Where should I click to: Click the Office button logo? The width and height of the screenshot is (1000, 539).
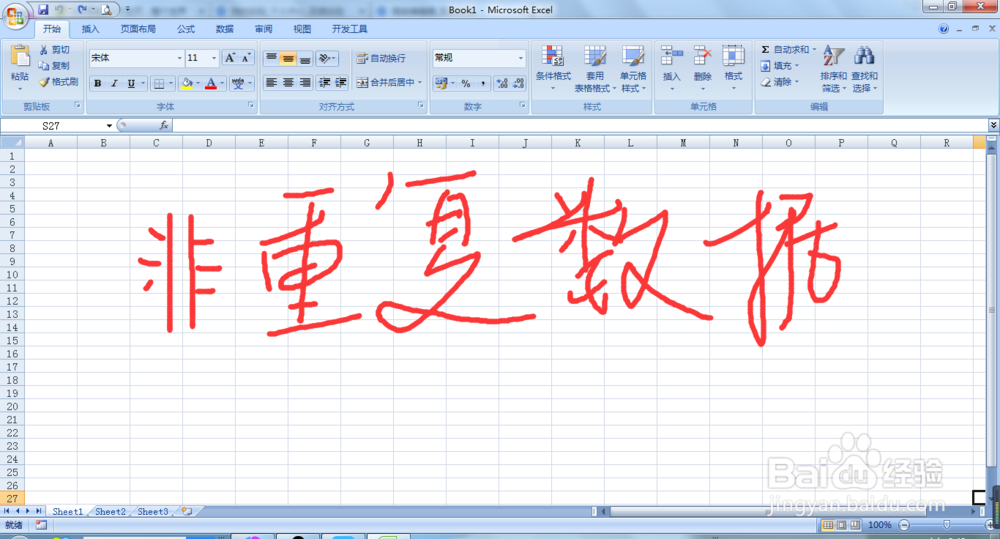(x=15, y=15)
